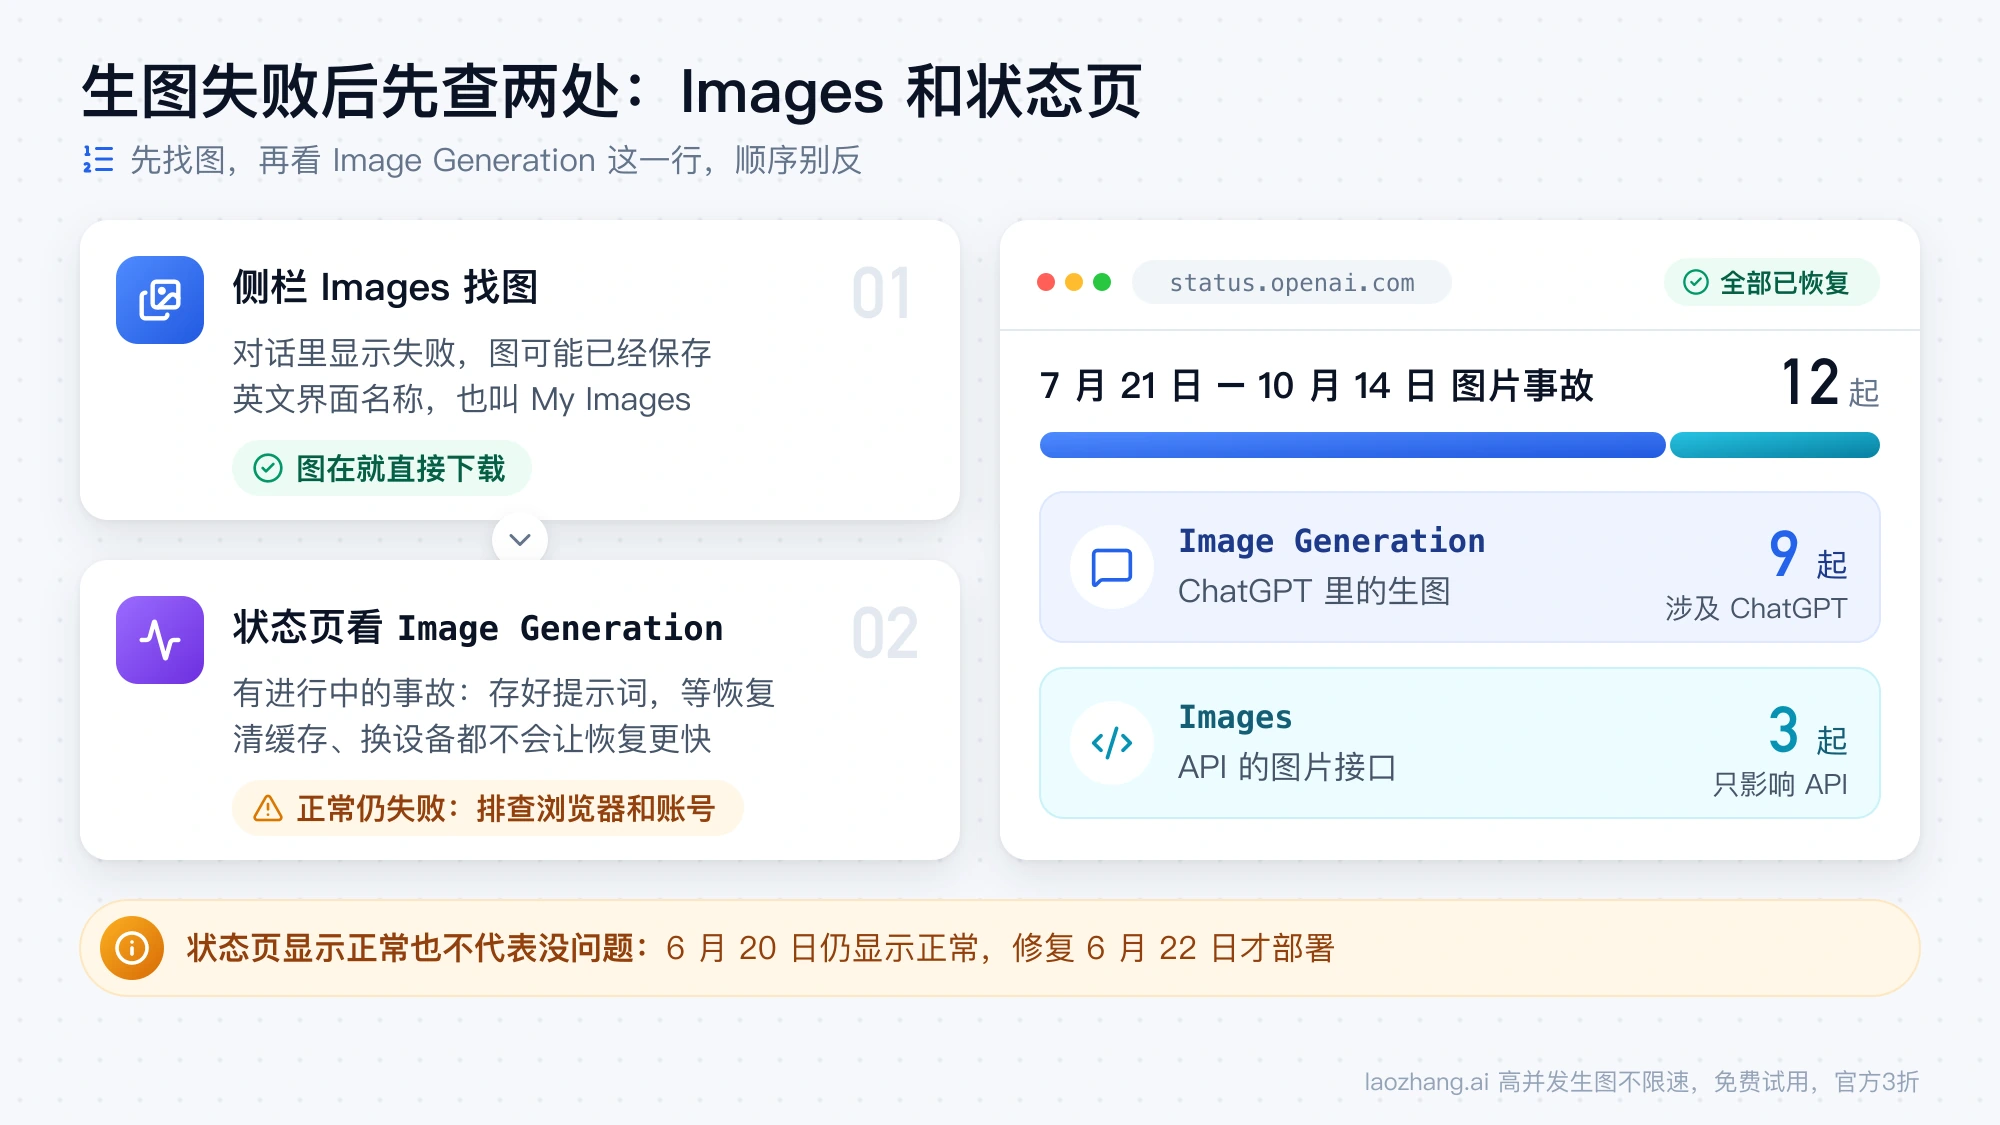Click the text 只影响 API
This screenshot has width=2000, height=1125.
tap(1780, 784)
